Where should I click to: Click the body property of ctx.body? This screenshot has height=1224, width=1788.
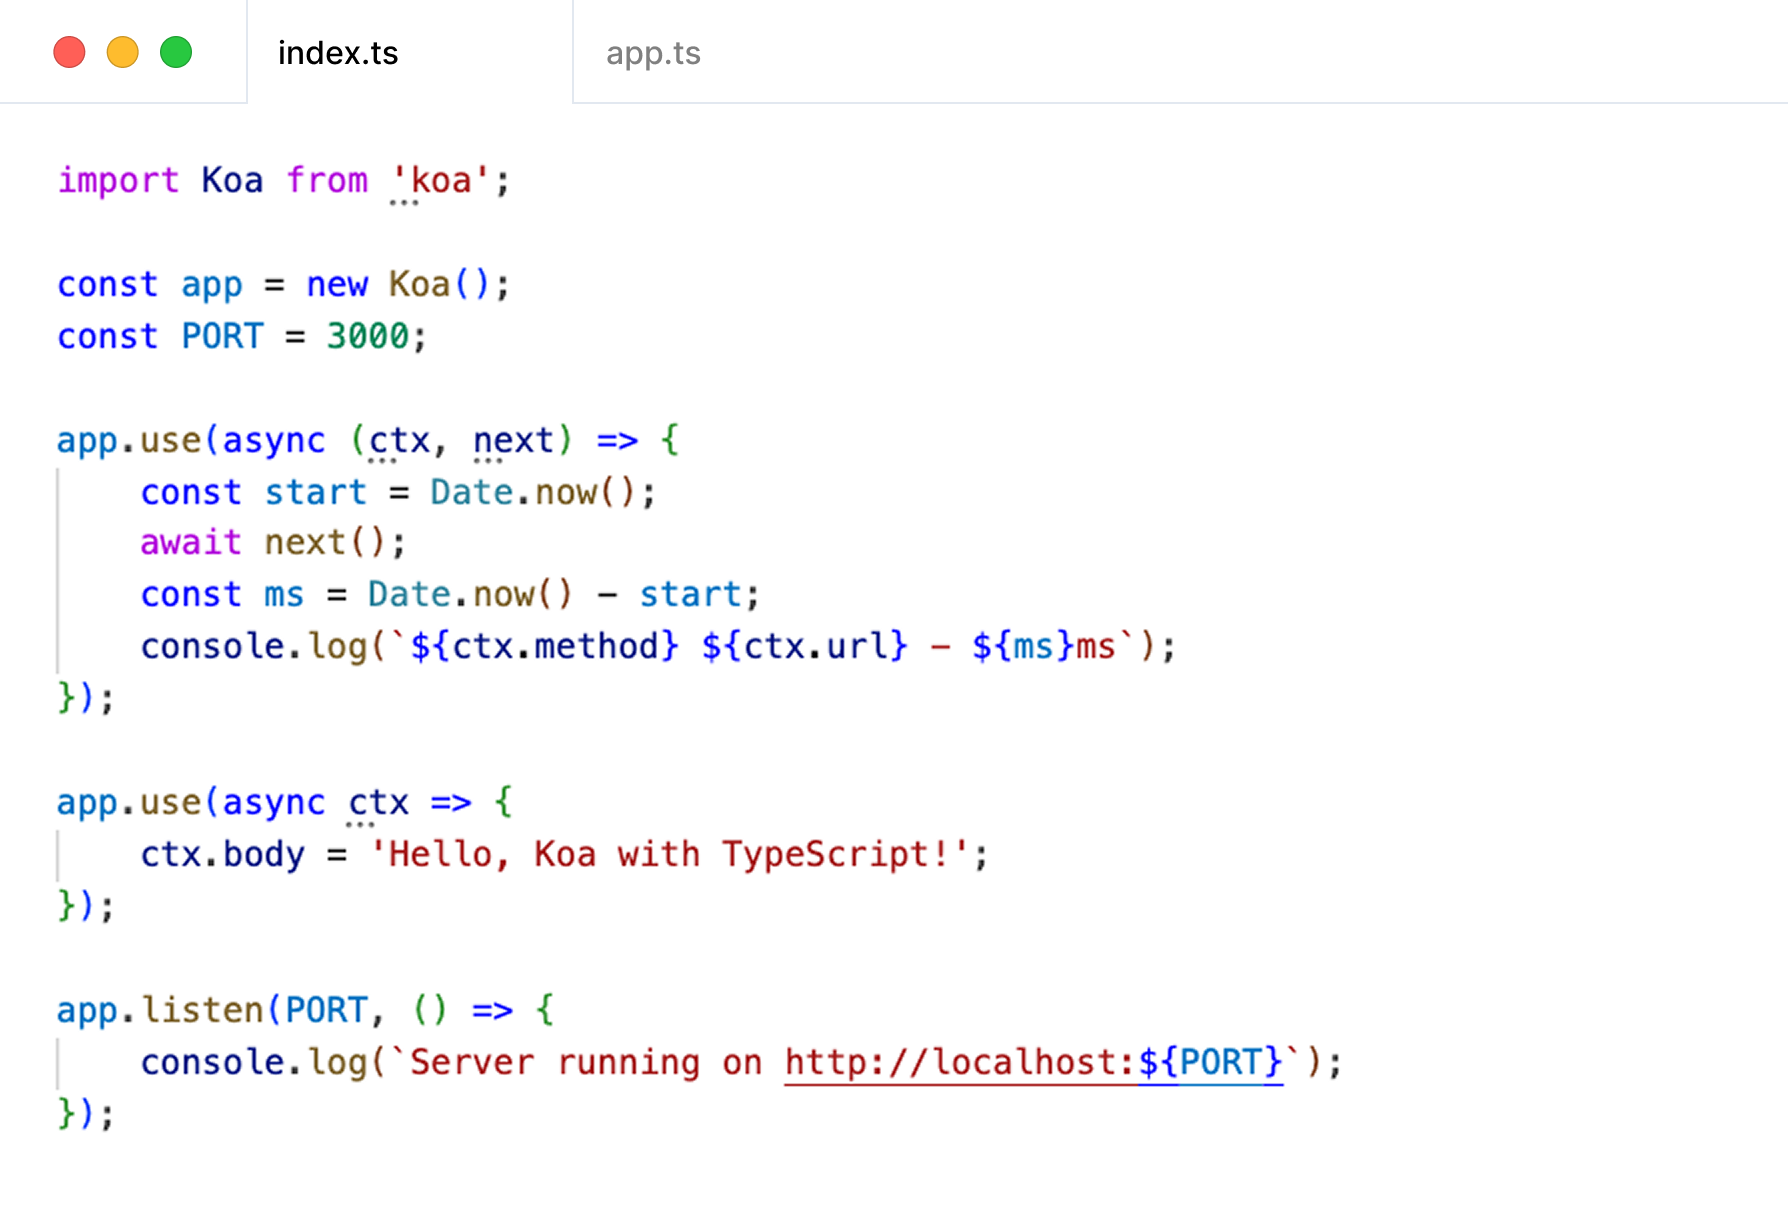click(x=264, y=855)
